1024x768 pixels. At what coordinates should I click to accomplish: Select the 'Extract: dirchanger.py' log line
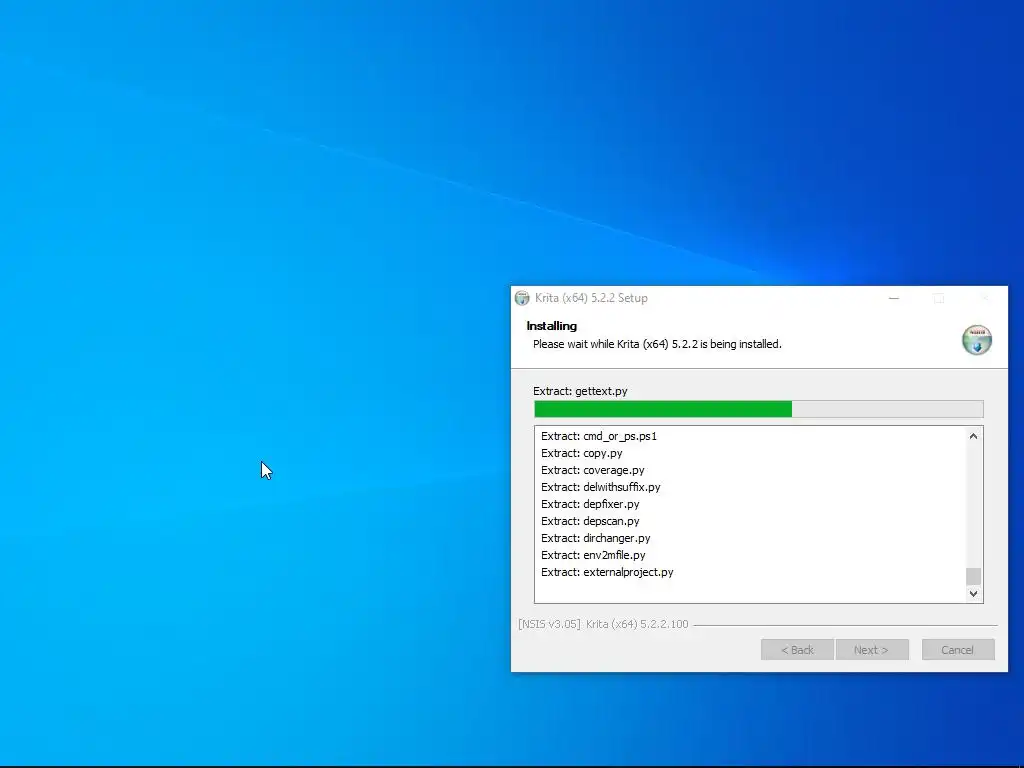(596, 538)
